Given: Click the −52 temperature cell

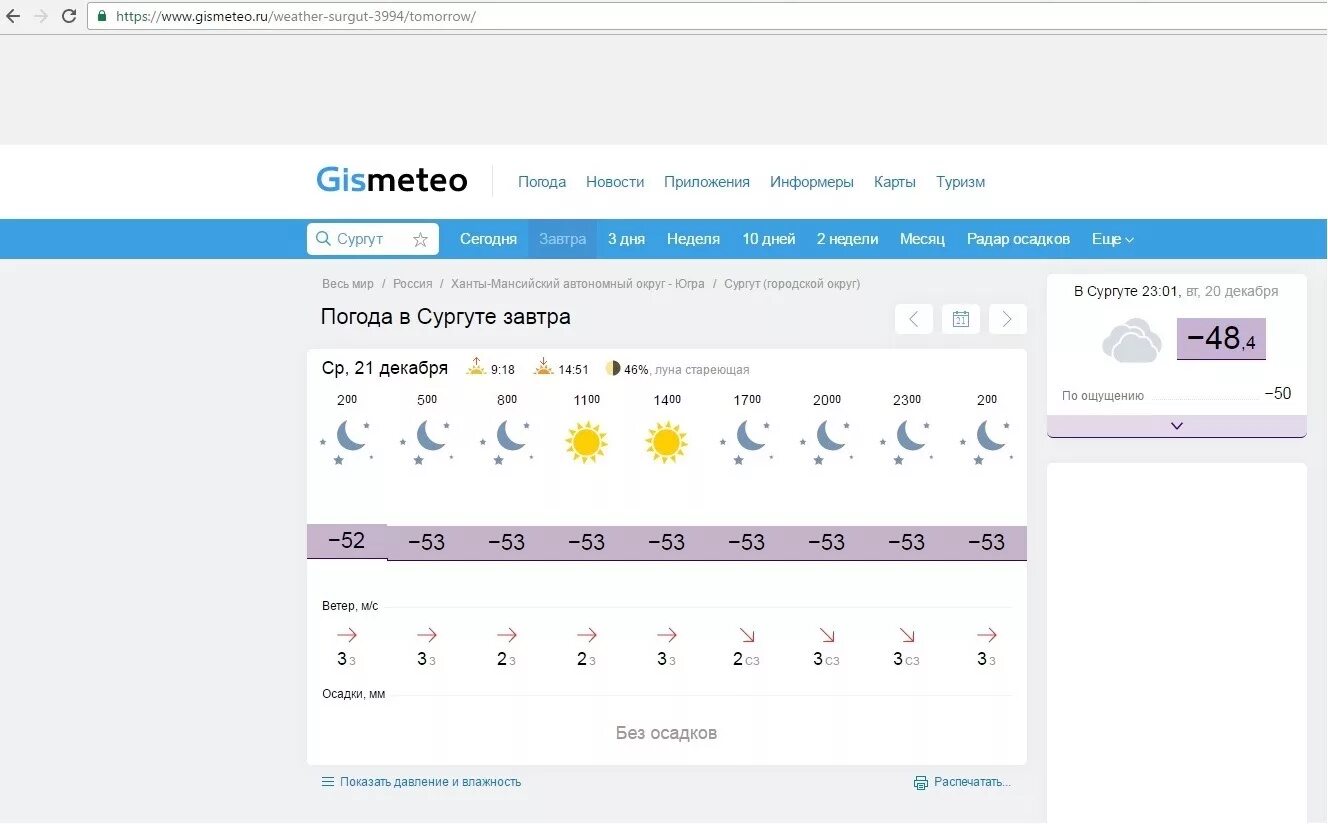Looking at the screenshot, I should coord(347,541).
